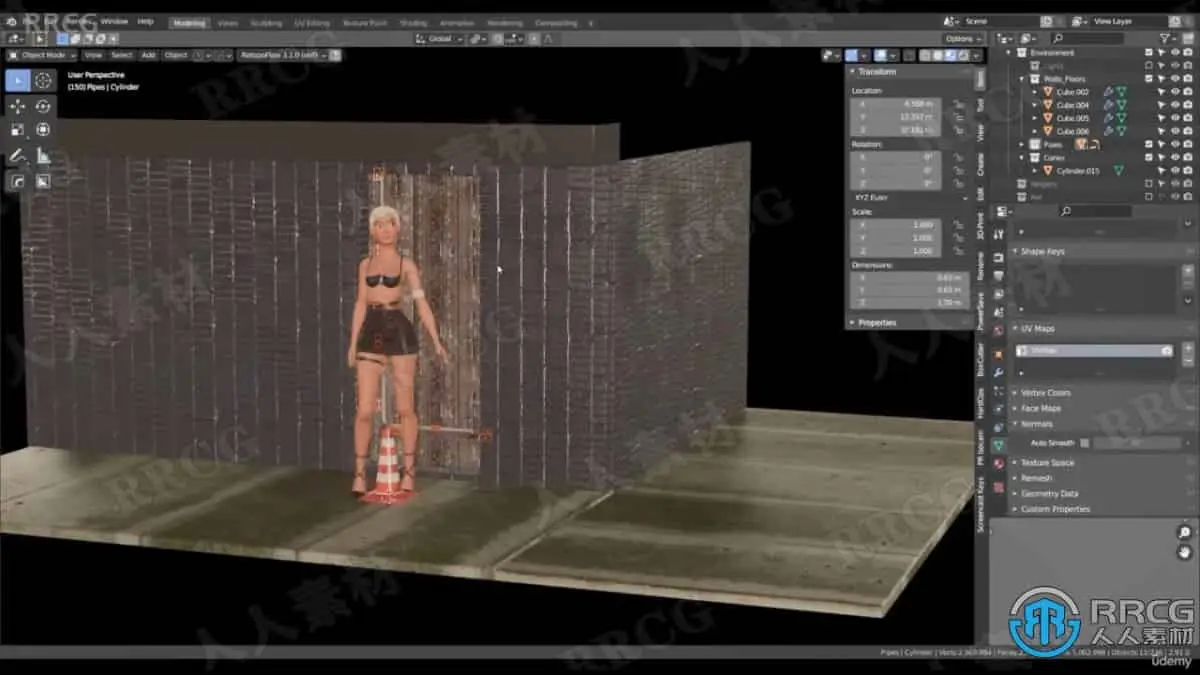The width and height of the screenshot is (1200, 675).
Task: Toggle visibility eye for Cube.002
Action: tap(1175, 91)
